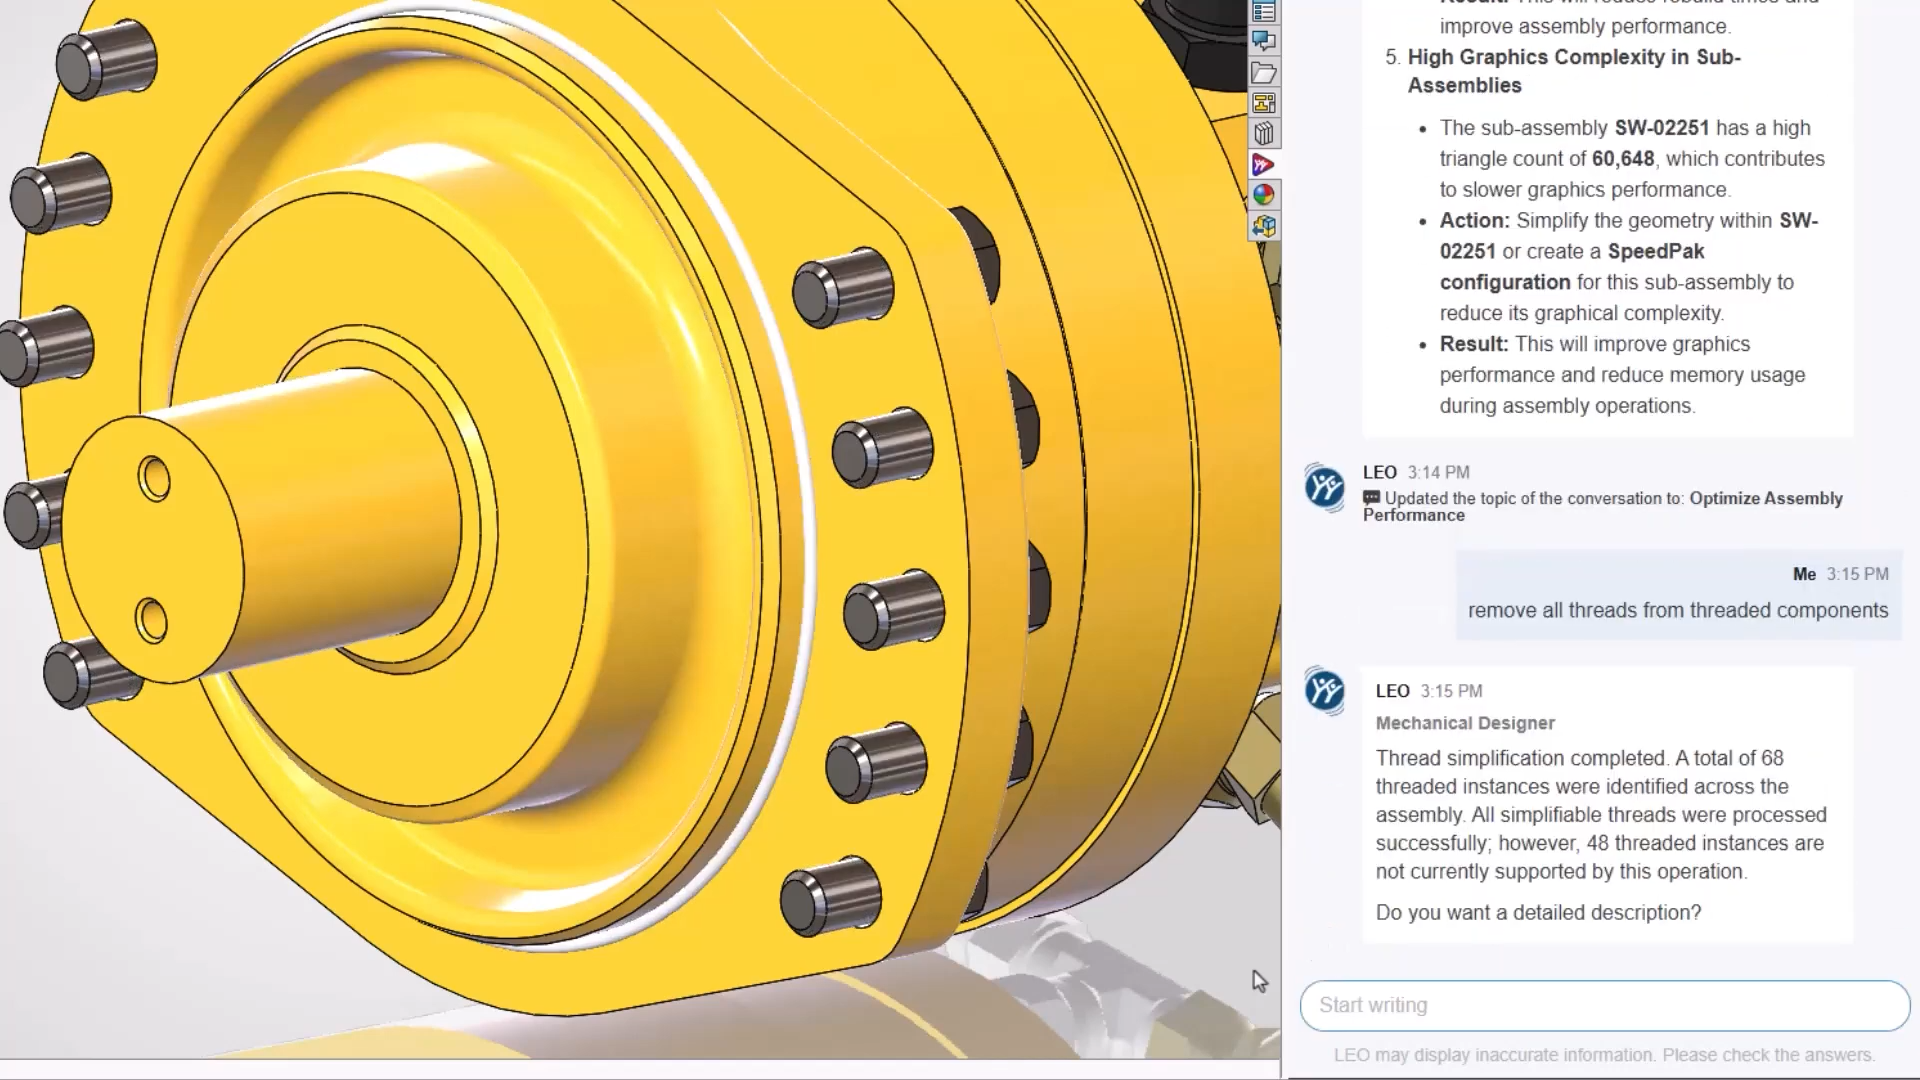The width and height of the screenshot is (1920, 1080).
Task: Select the LEO AI assistant tab
Action: point(1264,164)
